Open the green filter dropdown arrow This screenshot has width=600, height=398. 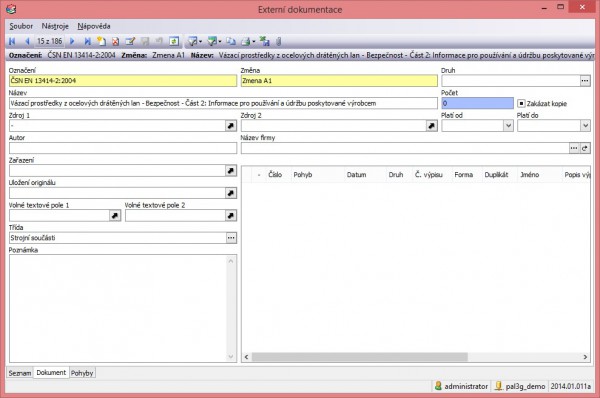click(x=220, y=41)
